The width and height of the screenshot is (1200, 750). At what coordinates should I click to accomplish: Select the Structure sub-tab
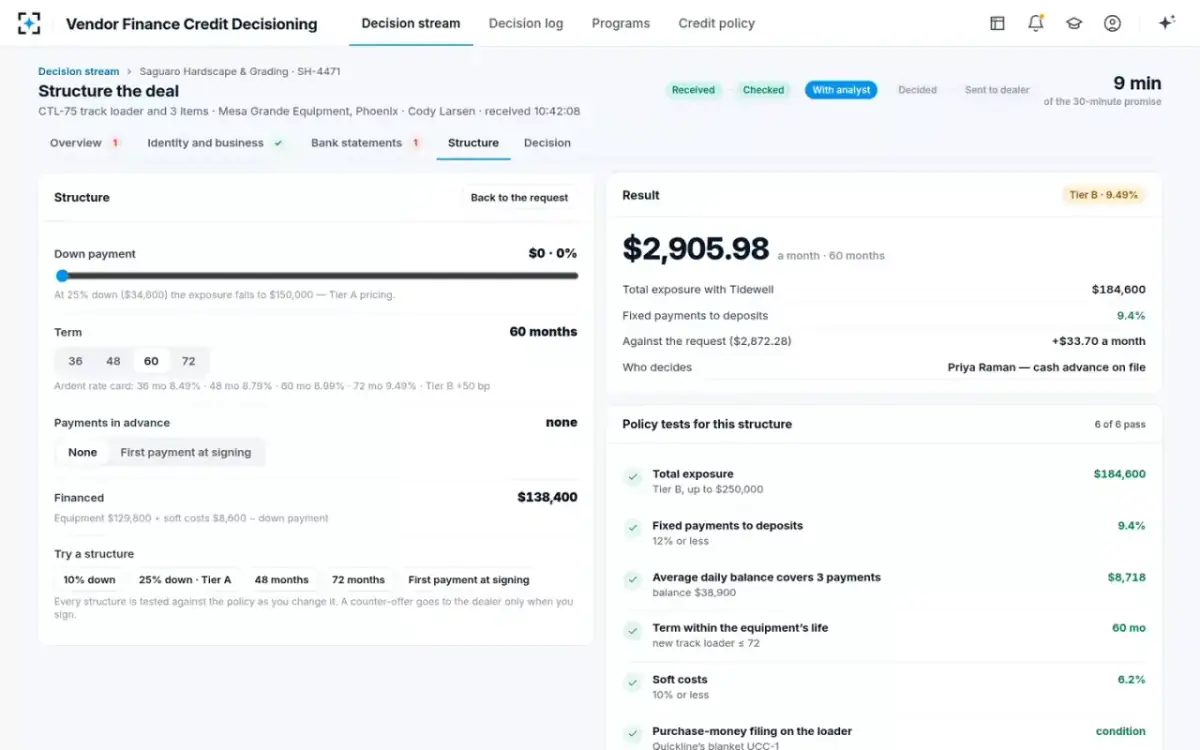pos(473,143)
